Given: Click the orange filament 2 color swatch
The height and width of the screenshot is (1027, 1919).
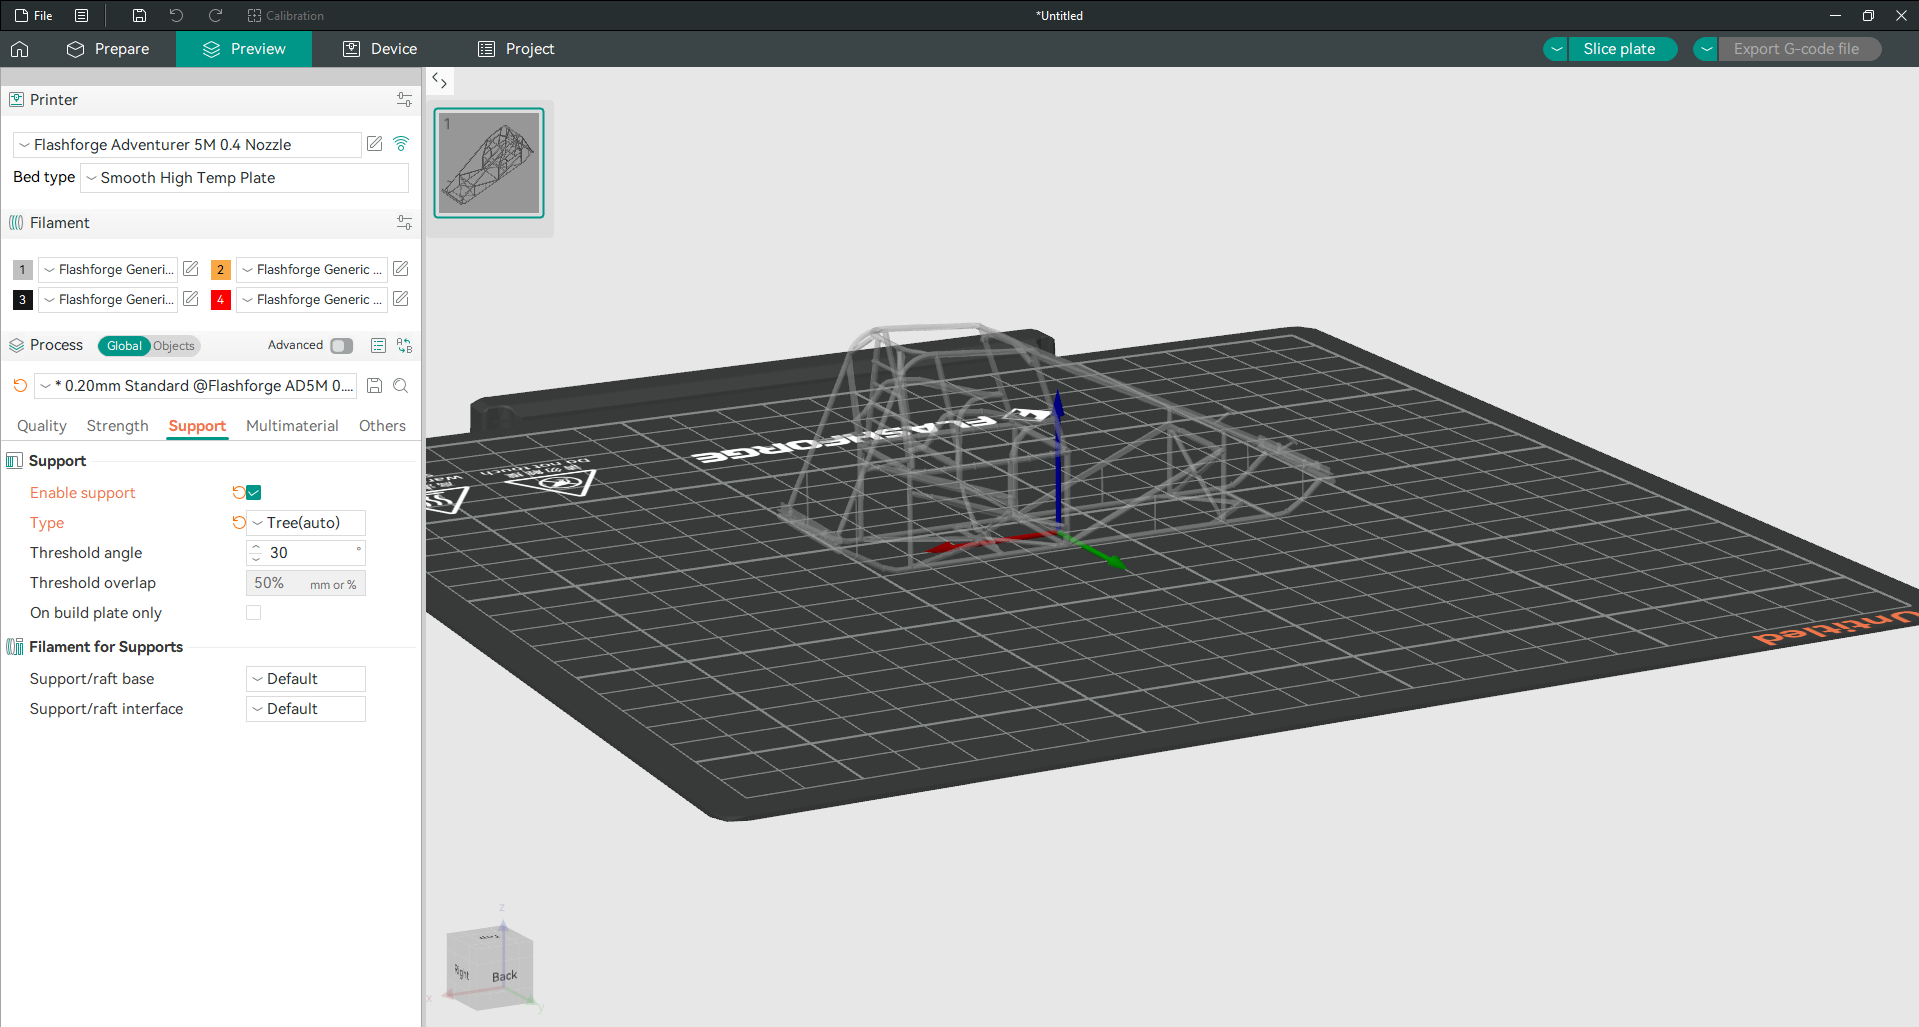Looking at the screenshot, I should pyautogui.click(x=221, y=269).
